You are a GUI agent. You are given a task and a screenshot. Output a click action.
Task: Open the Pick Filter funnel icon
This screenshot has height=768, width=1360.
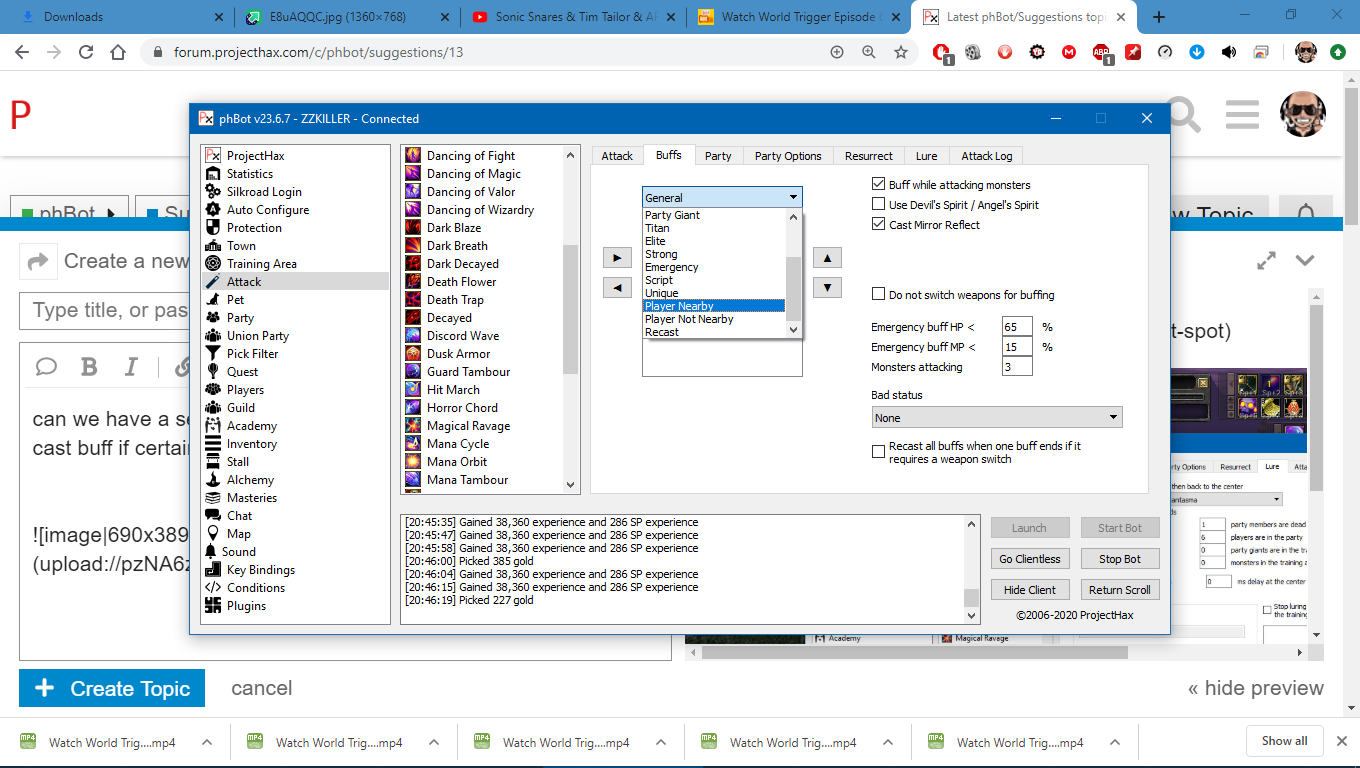pos(212,354)
